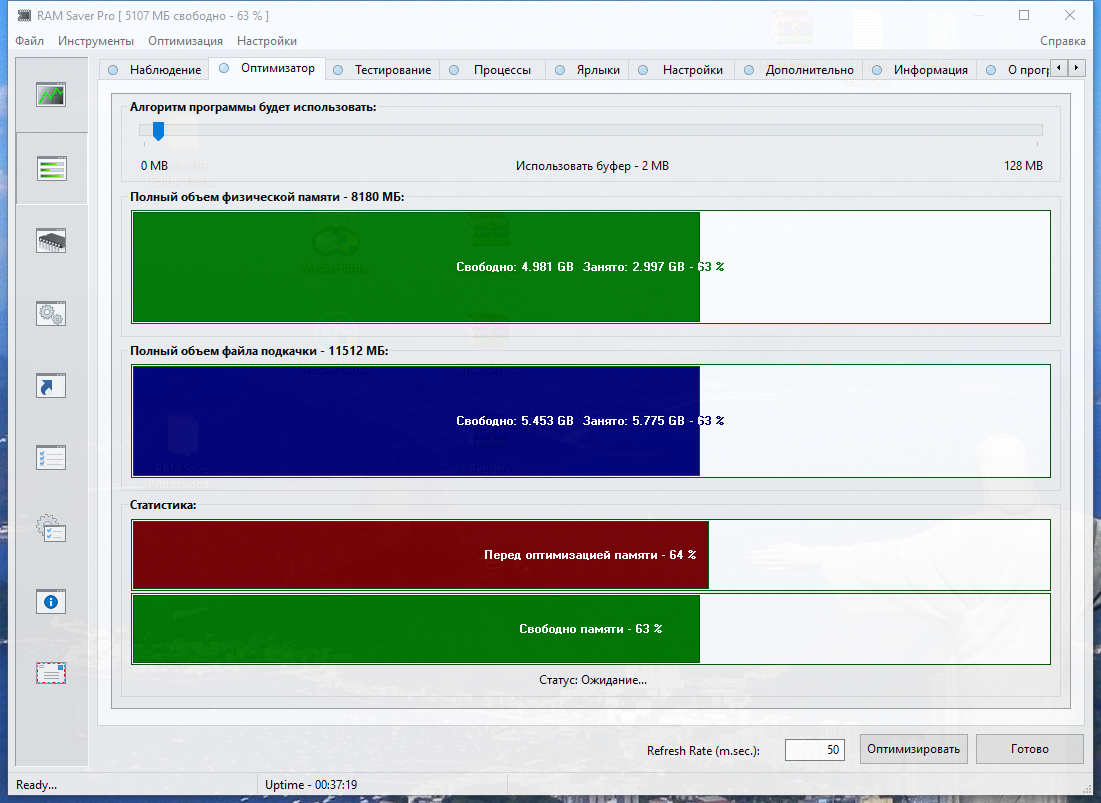This screenshot has width=1101, height=803.
Task: Click the Оптимизировать button
Action: pyautogui.click(x=914, y=749)
